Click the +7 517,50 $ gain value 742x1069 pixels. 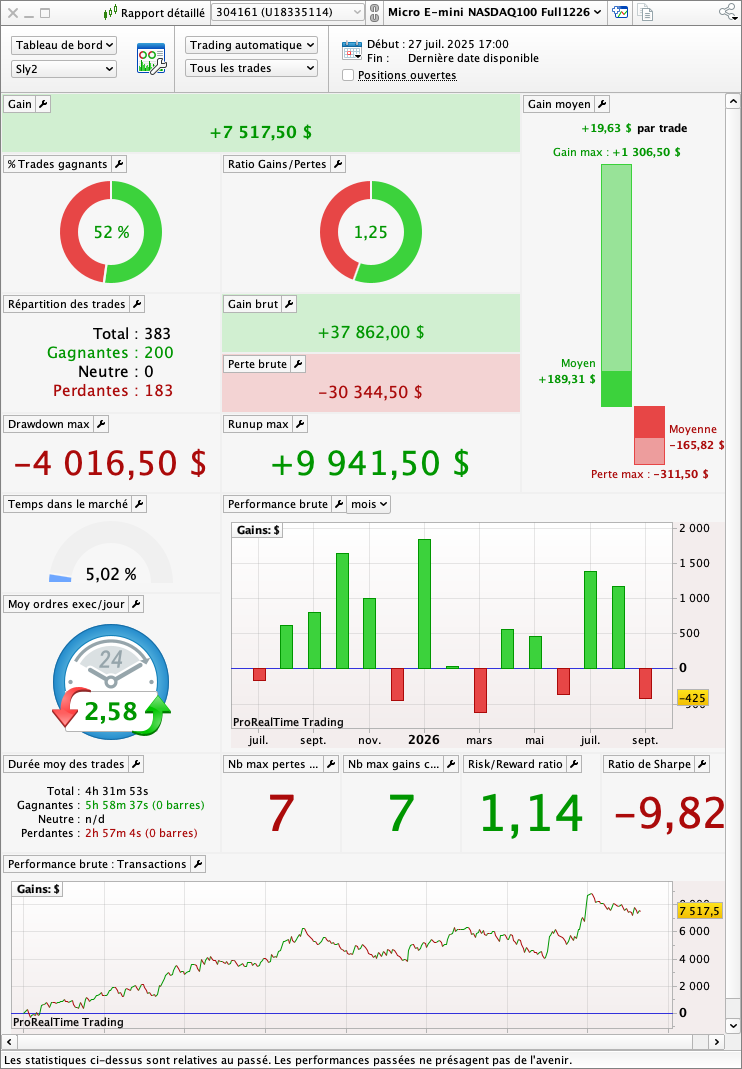pos(261,132)
